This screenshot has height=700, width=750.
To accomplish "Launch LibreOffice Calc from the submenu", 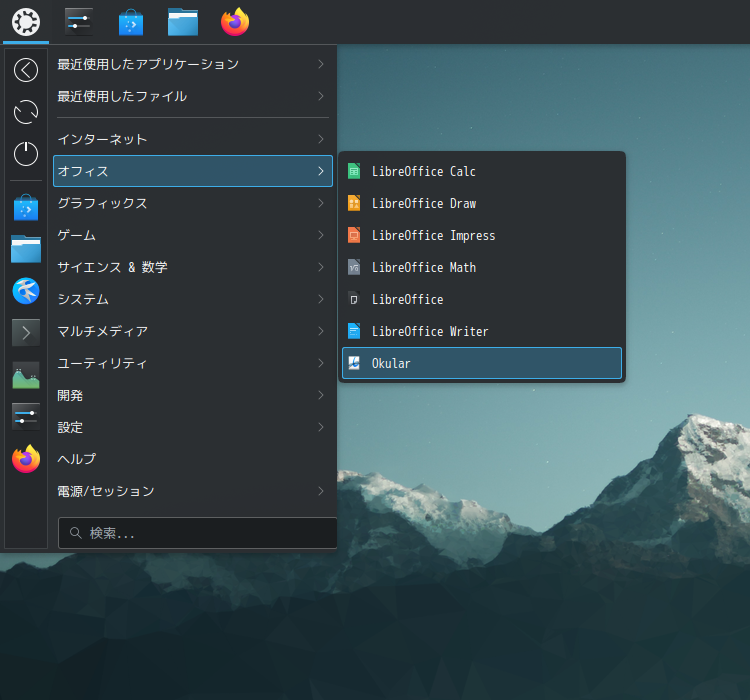I will (x=482, y=171).
